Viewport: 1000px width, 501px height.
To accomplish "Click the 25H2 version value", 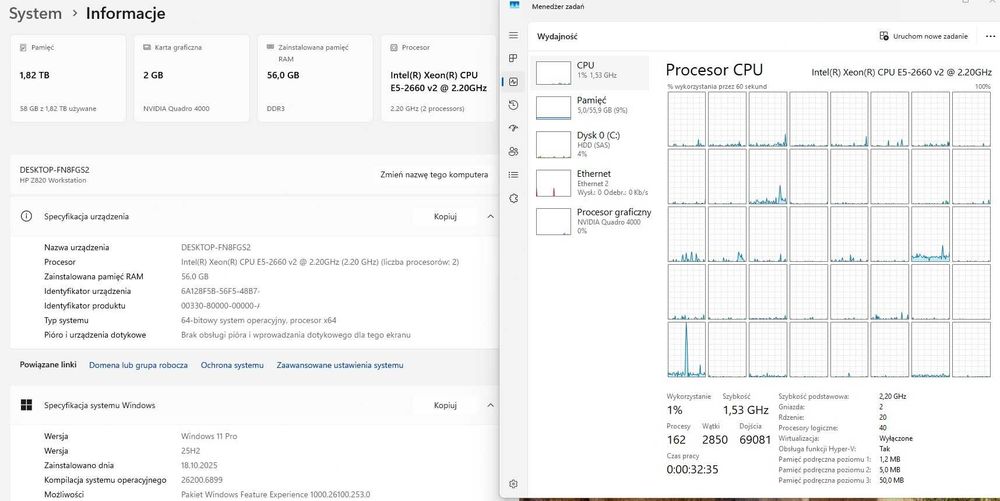I will coord(191,451).
